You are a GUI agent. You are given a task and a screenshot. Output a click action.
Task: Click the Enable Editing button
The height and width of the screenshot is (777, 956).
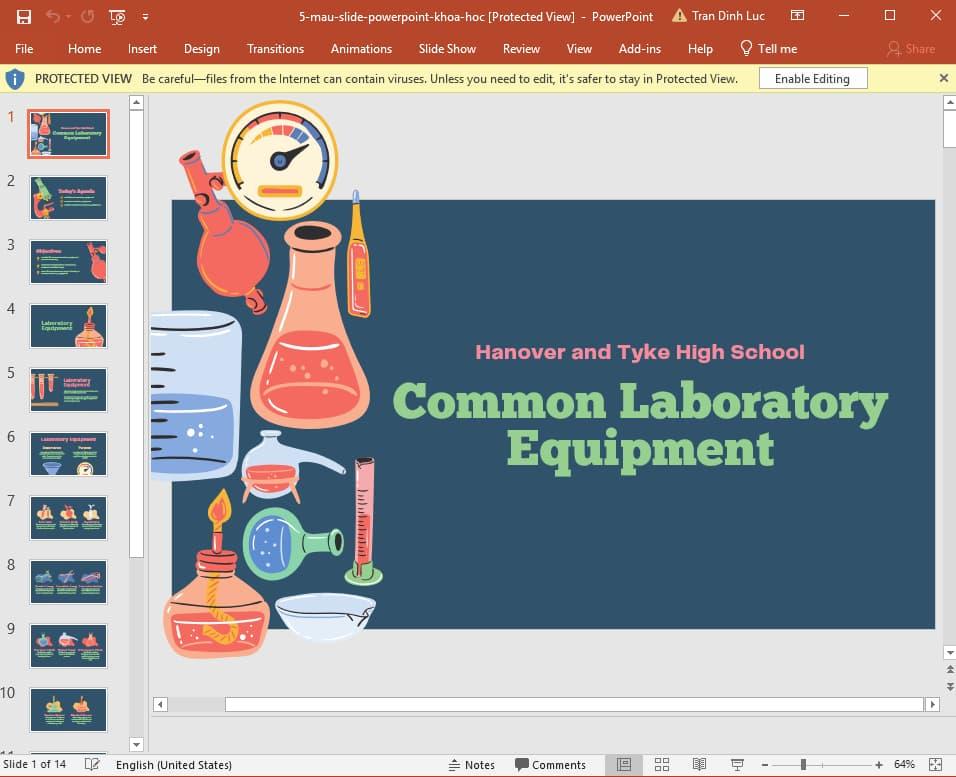pos(812,79)
